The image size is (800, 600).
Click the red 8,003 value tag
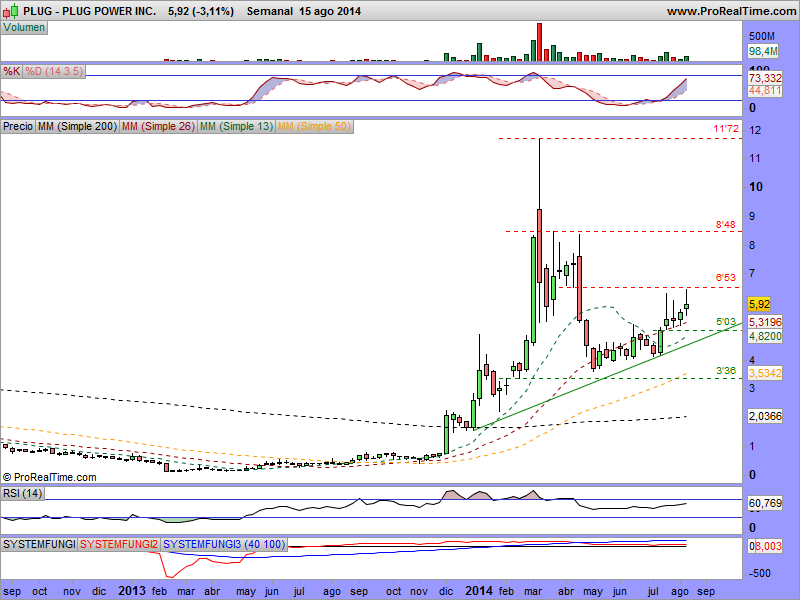click(x=768, y=546)
